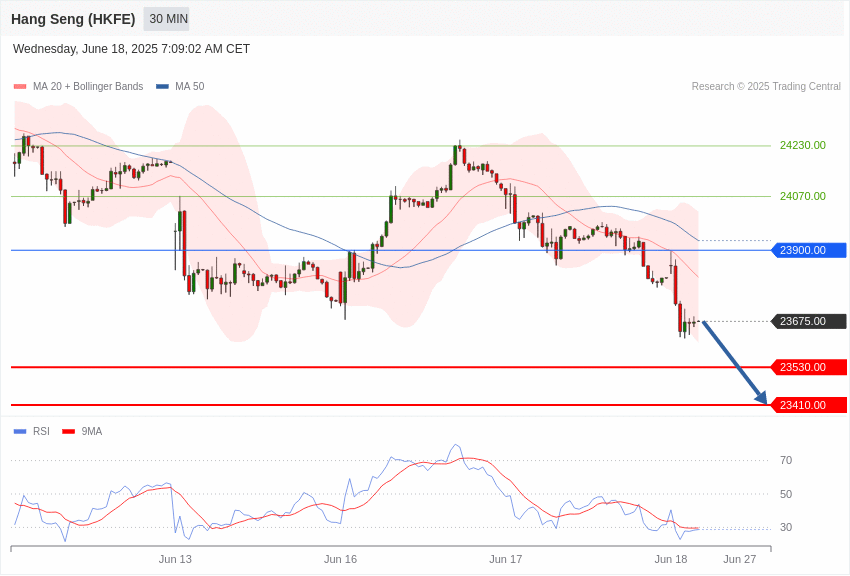Viewport: 850px width, 576px height.
Task: Click the RSI blue legend swatch
Action: pyautogui.click(x=20, y=431)
